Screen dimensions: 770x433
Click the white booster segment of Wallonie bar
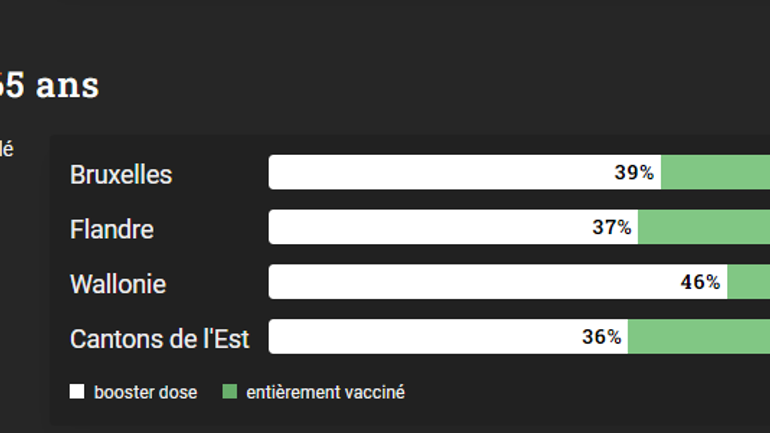[x=470, y=283]
